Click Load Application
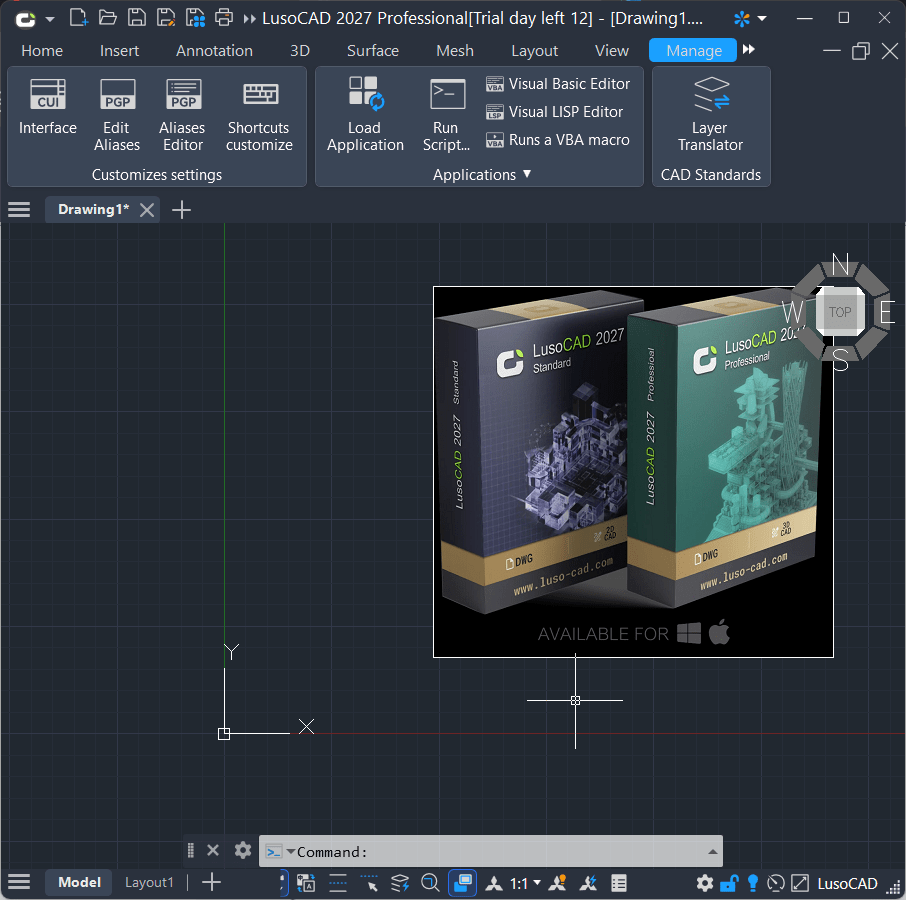This screenshot has width=906, height=900. point(365,114)
